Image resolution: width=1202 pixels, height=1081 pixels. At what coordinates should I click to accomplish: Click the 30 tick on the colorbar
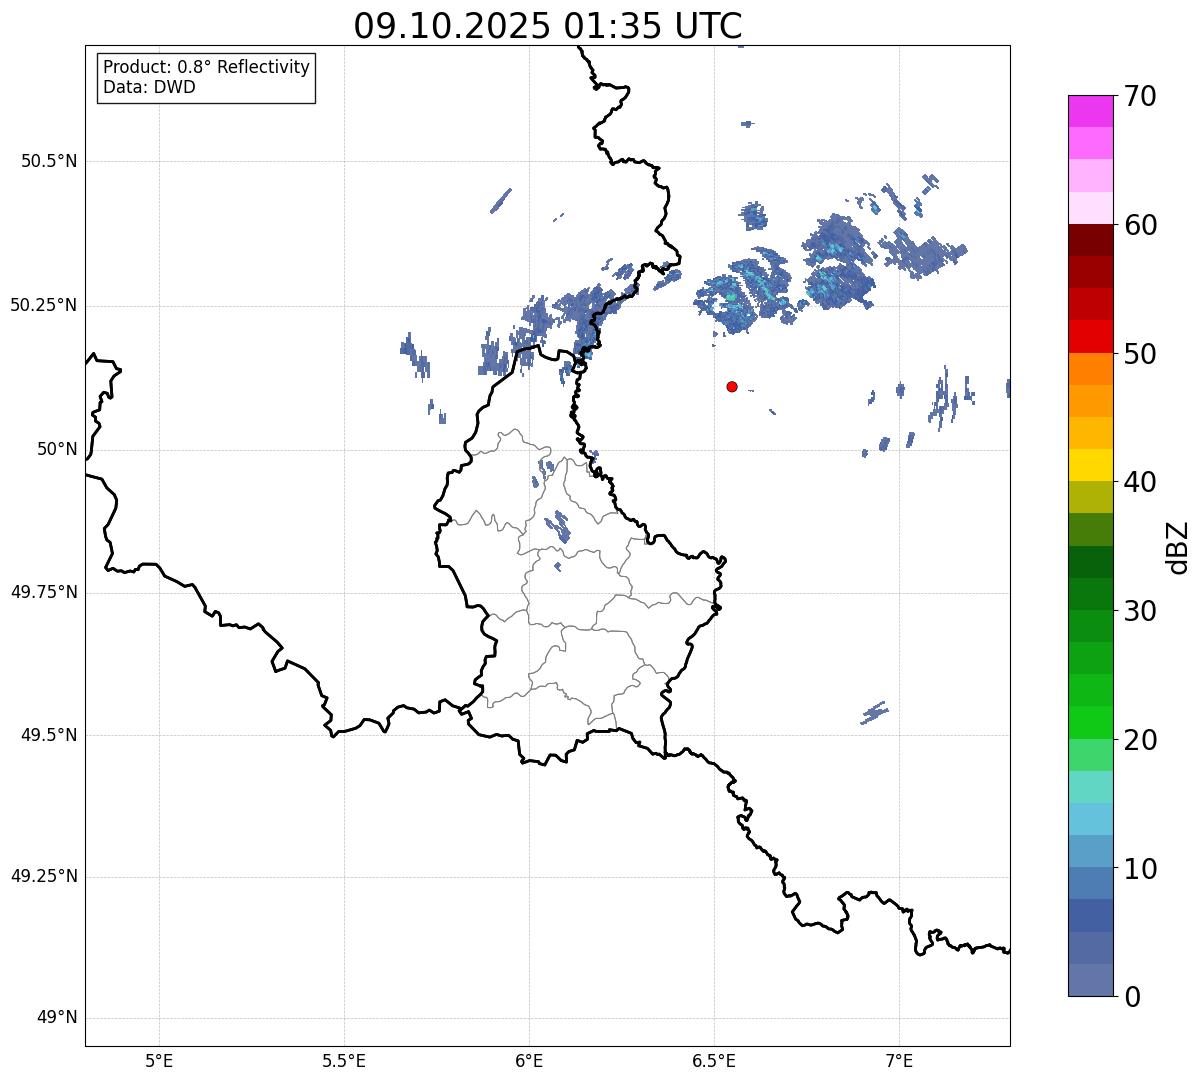click(x=1140, y=611)
